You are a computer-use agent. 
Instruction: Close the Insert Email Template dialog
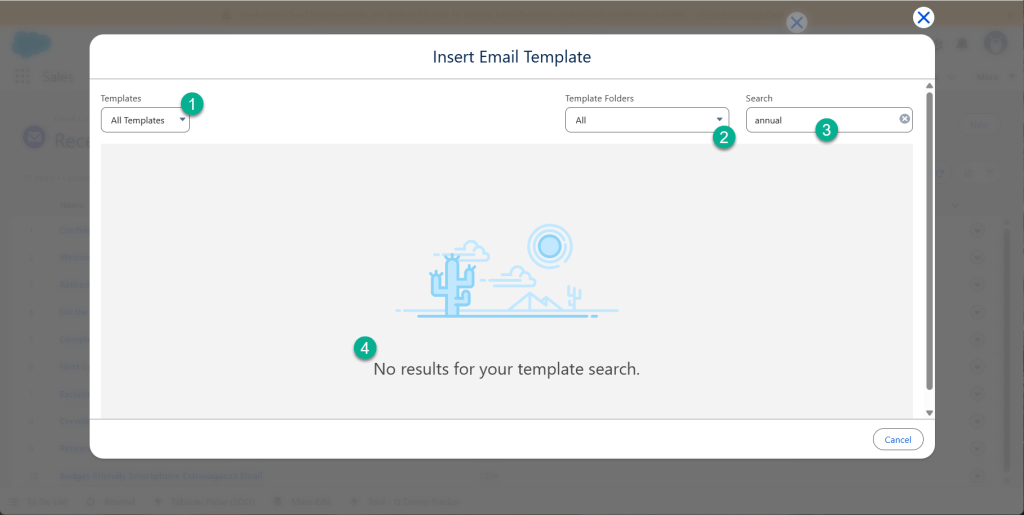point(923,17)
